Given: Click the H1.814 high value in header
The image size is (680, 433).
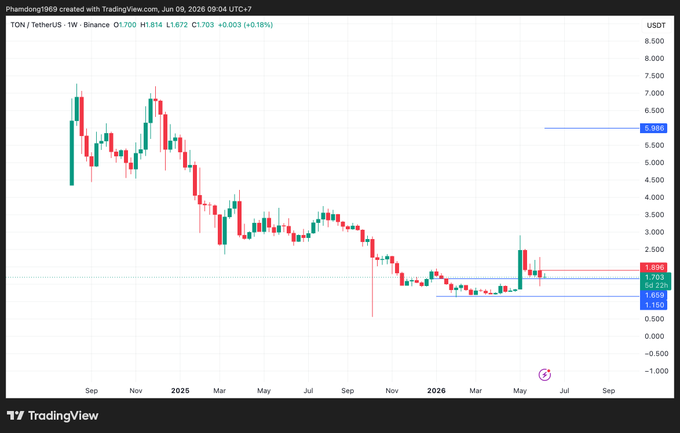Looking at the screenshot, I should tap(151, 25).
